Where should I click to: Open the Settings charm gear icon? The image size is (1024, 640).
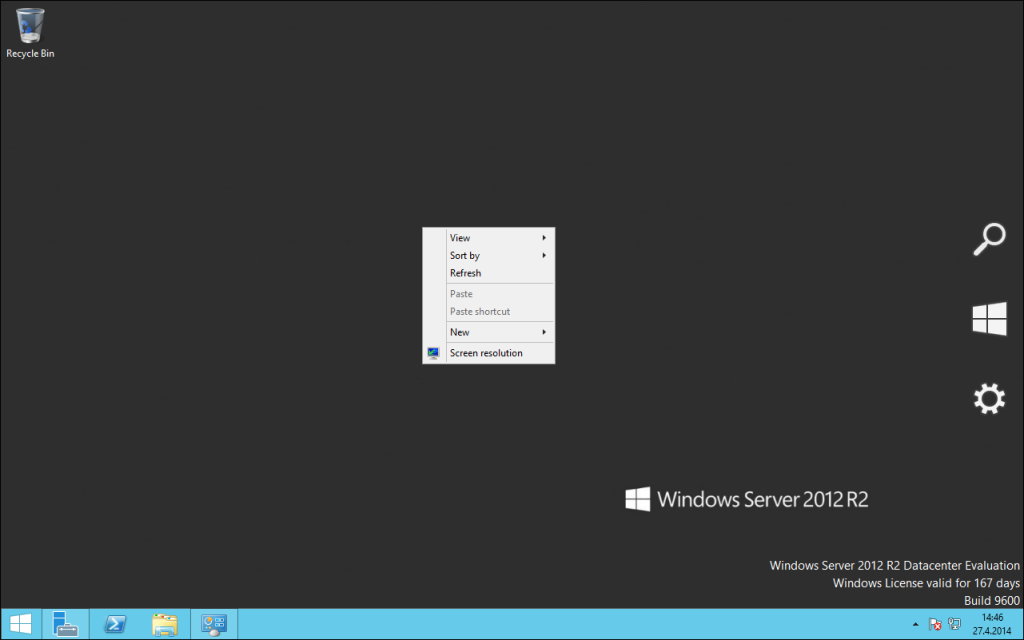988,398
